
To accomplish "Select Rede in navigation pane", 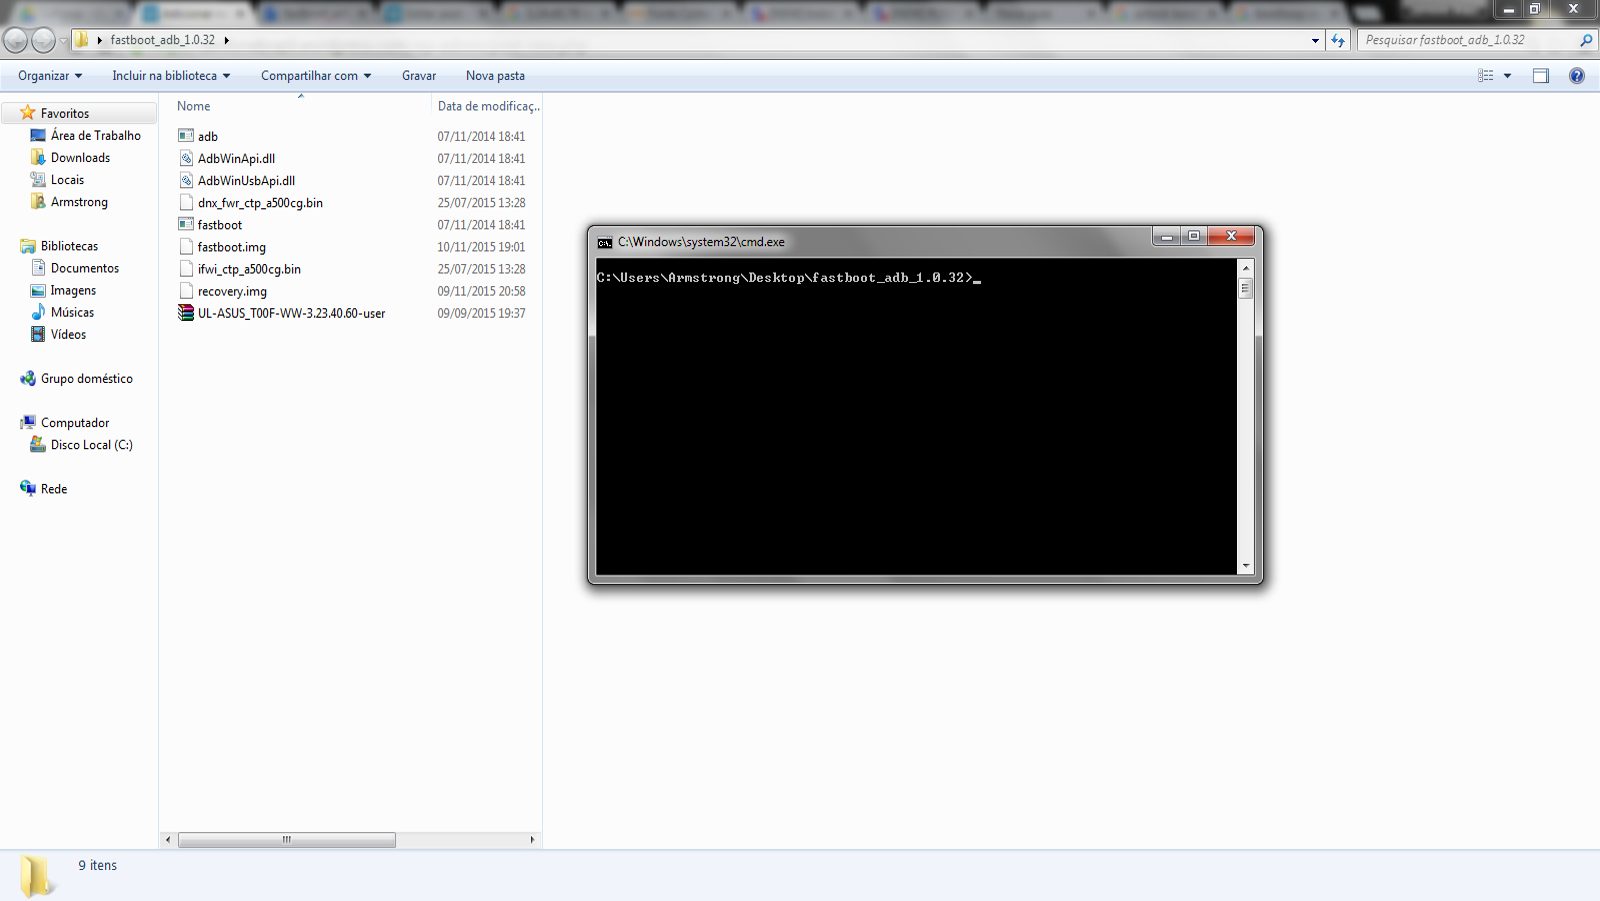I will click(54, 489).
